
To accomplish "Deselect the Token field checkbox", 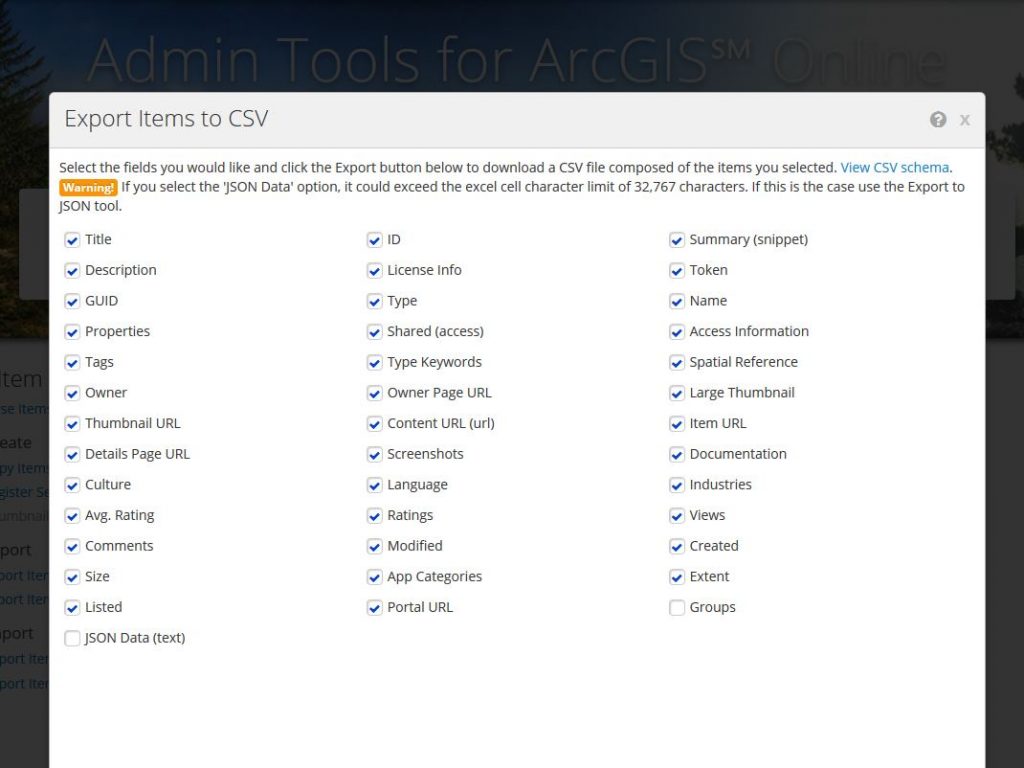I will click(x=677, y=271).
